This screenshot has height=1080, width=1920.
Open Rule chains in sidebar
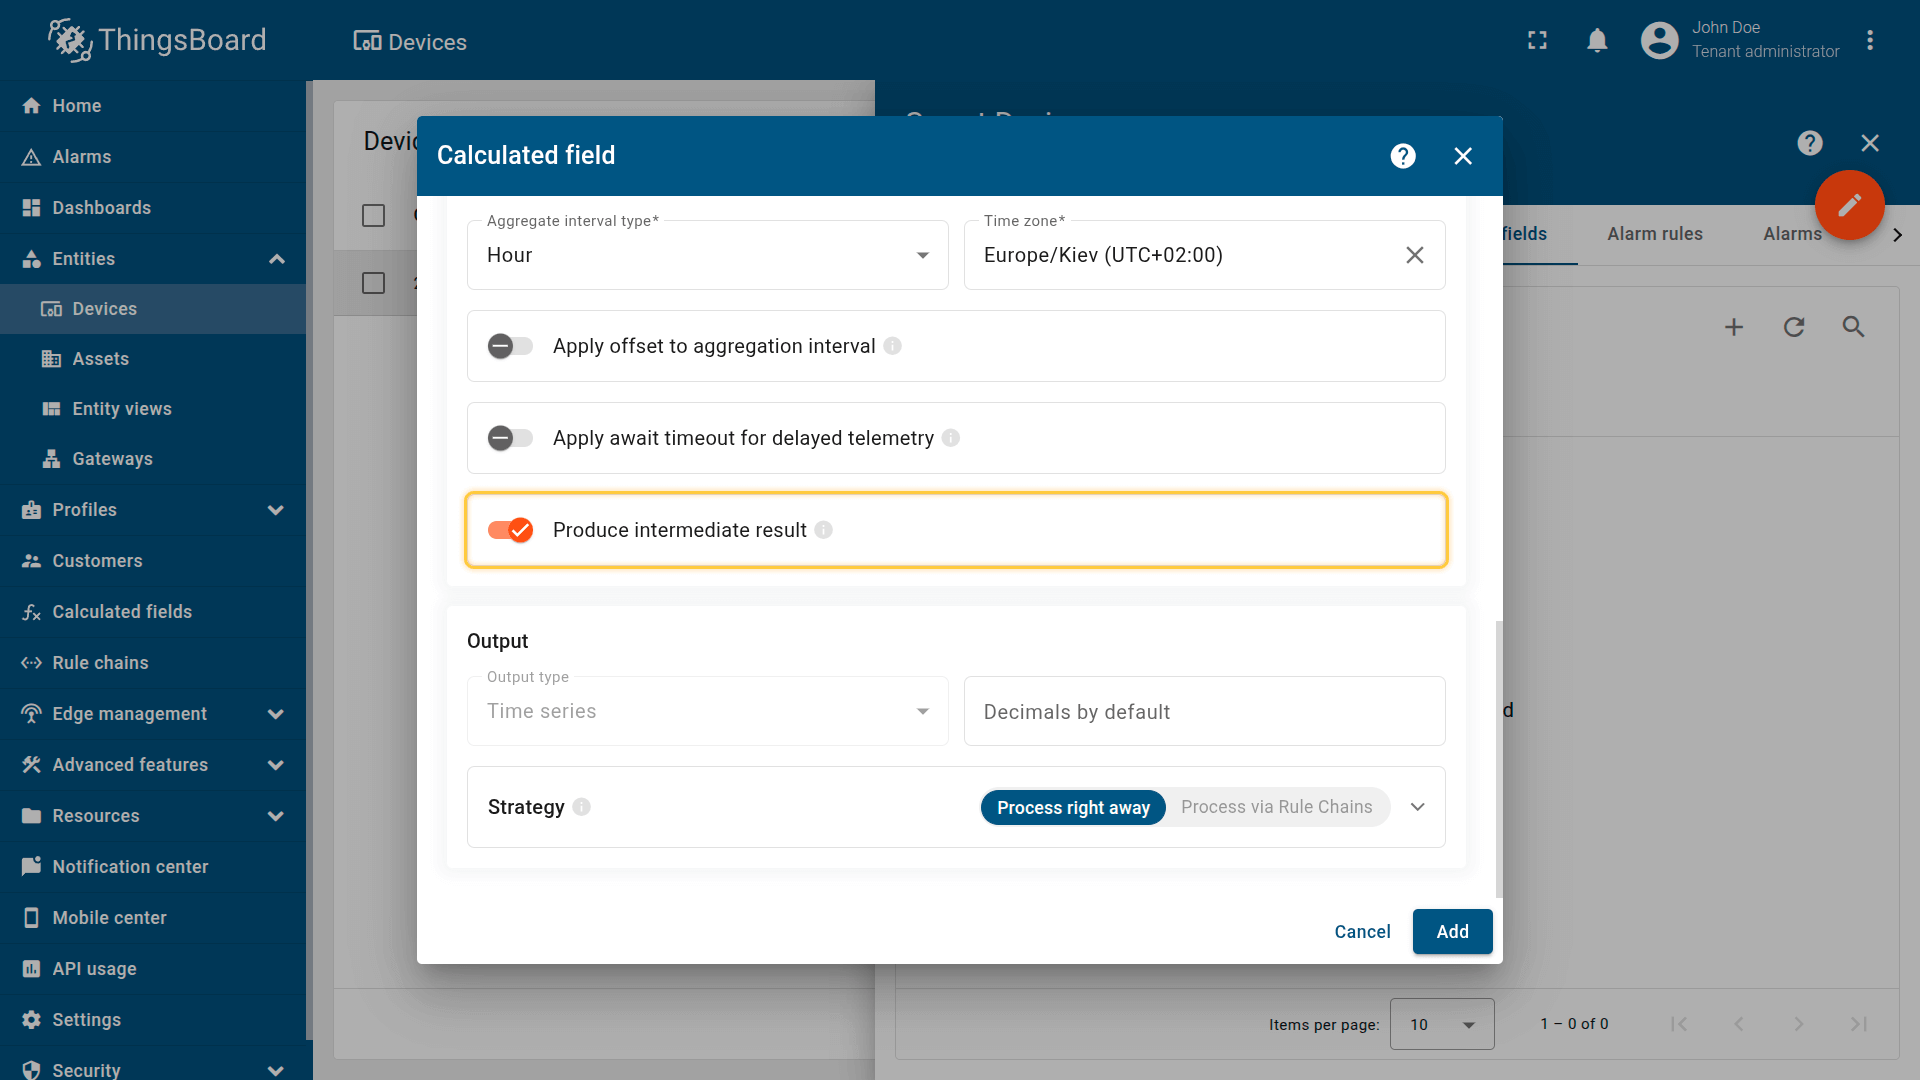point(100,663)
